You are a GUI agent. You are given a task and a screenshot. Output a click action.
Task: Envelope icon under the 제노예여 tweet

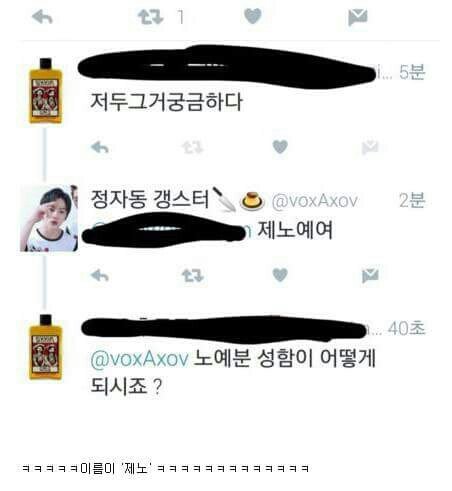[370, 275]
